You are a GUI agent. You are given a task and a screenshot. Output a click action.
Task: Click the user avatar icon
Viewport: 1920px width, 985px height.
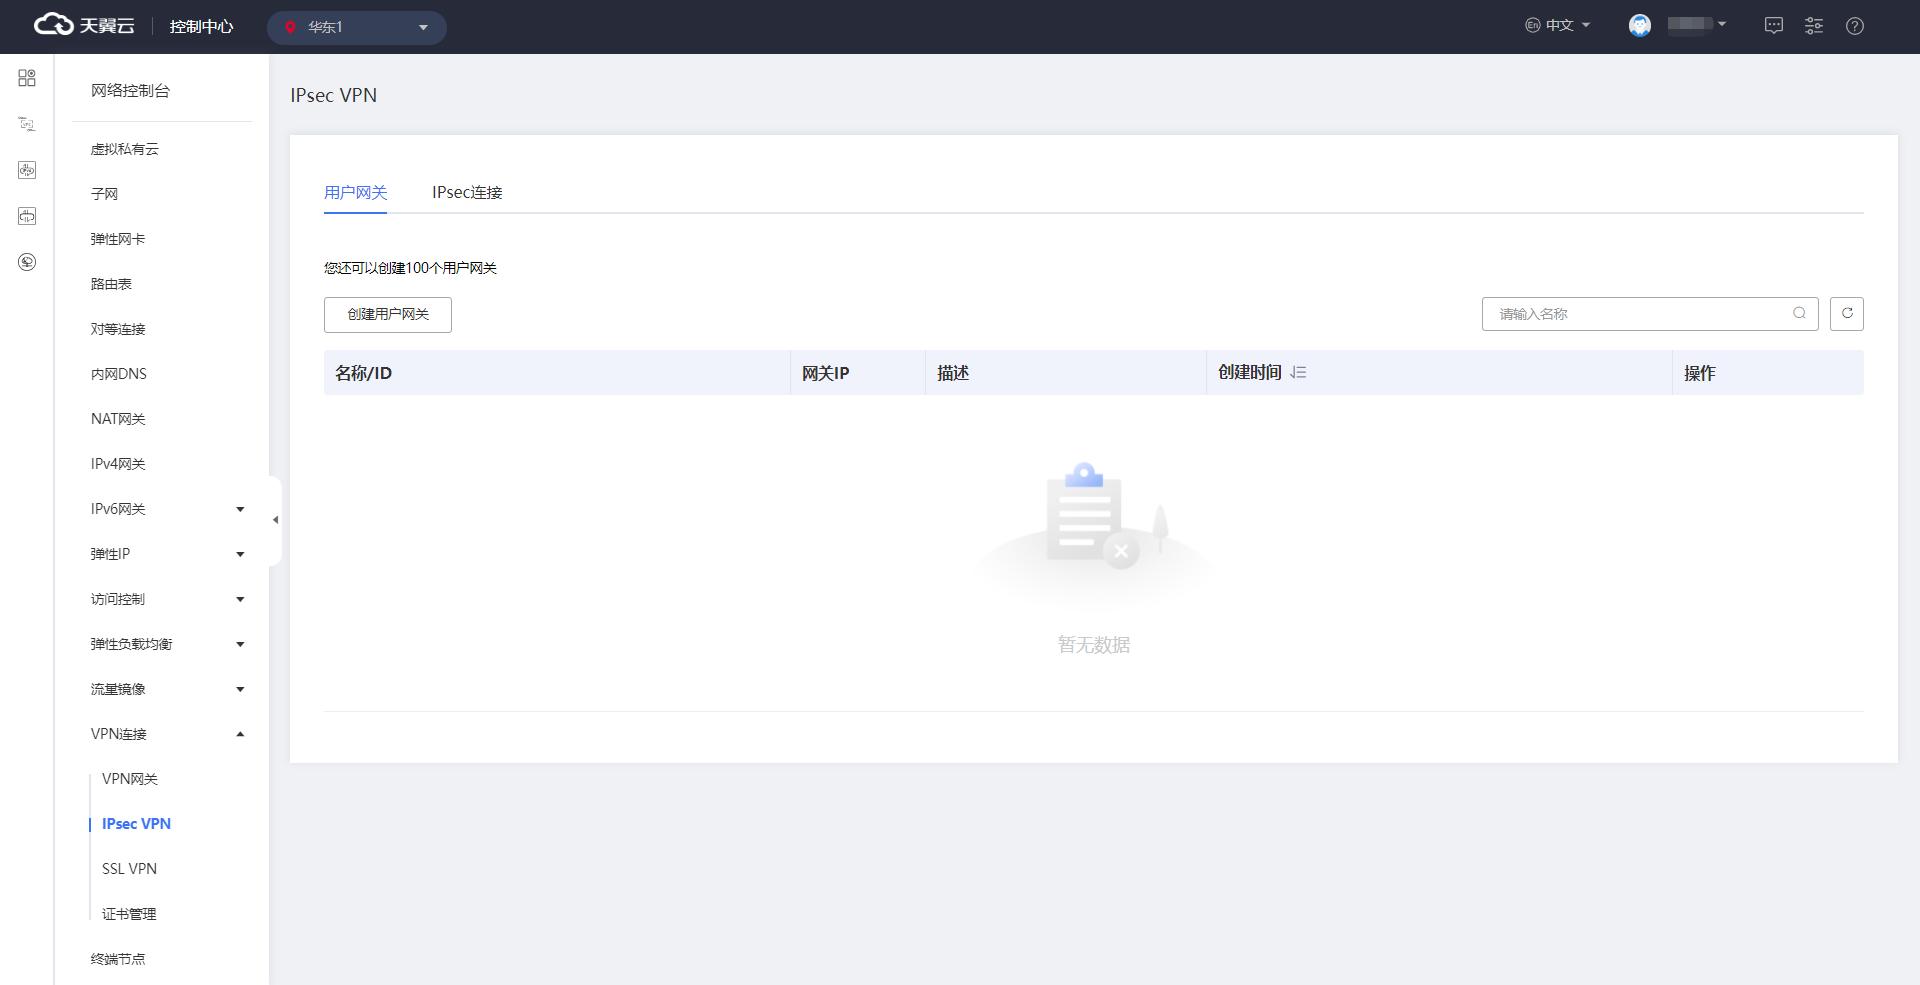pos(1639,26)
